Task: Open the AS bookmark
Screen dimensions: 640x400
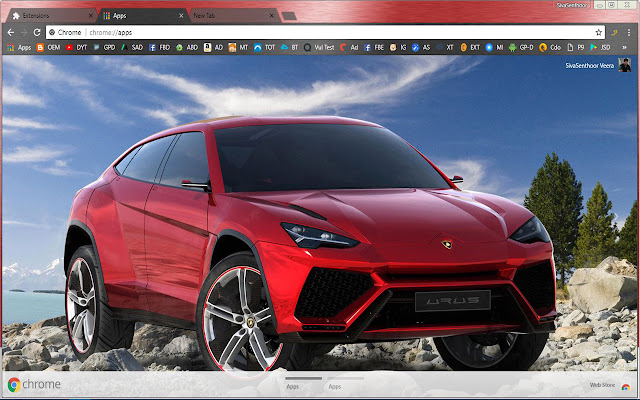Action: (x=421, y=47)
